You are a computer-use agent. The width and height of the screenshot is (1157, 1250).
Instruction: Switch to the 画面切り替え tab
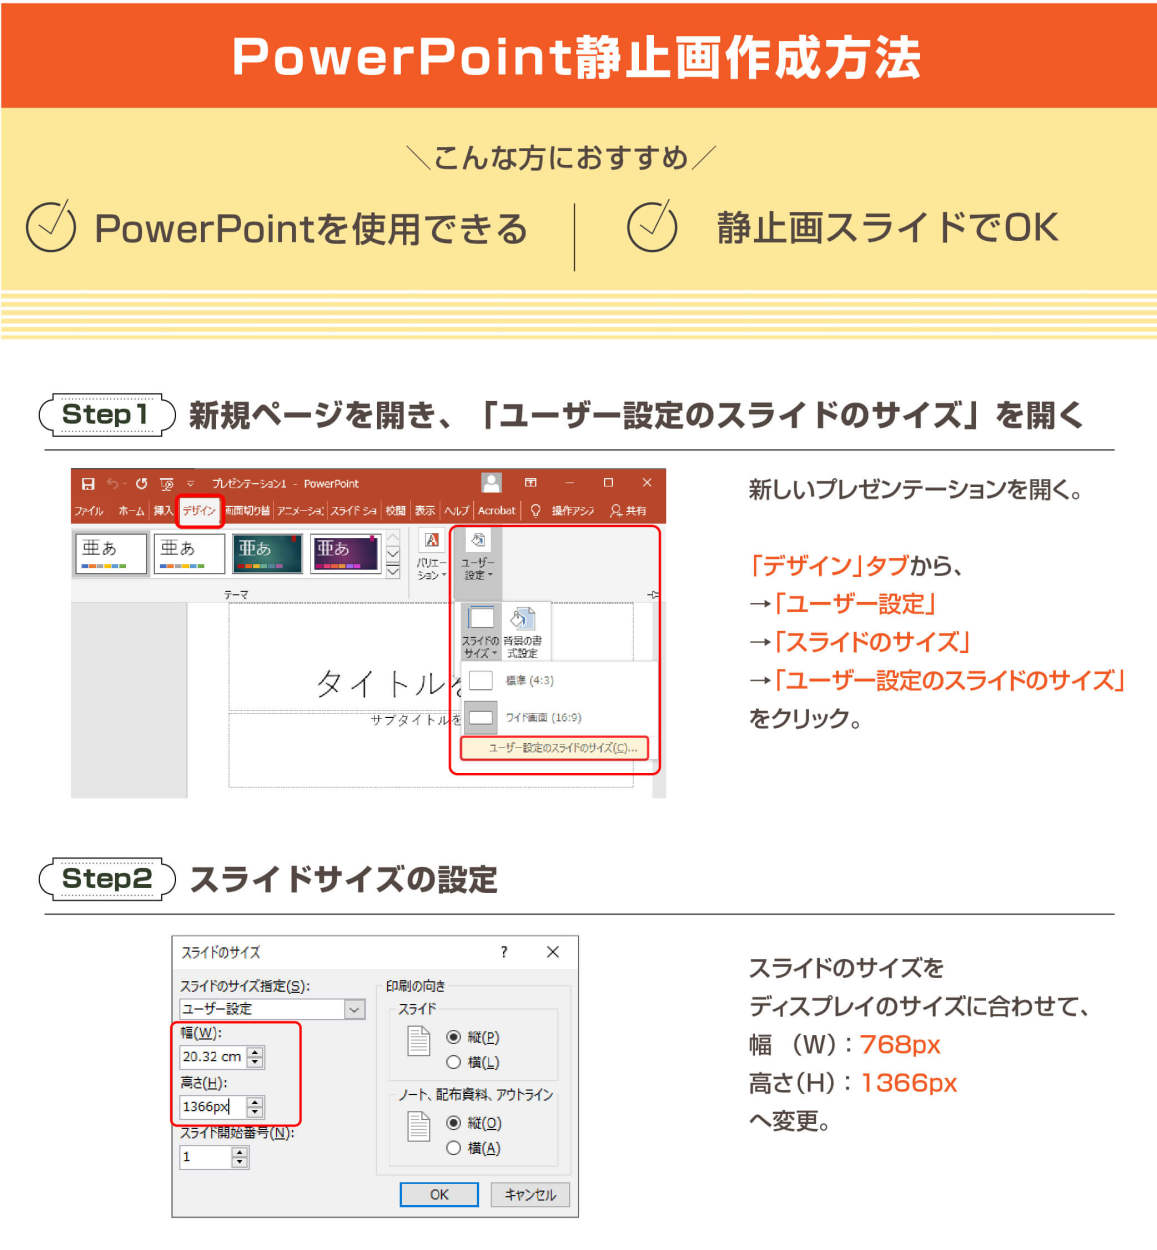[x=247, y=510]
